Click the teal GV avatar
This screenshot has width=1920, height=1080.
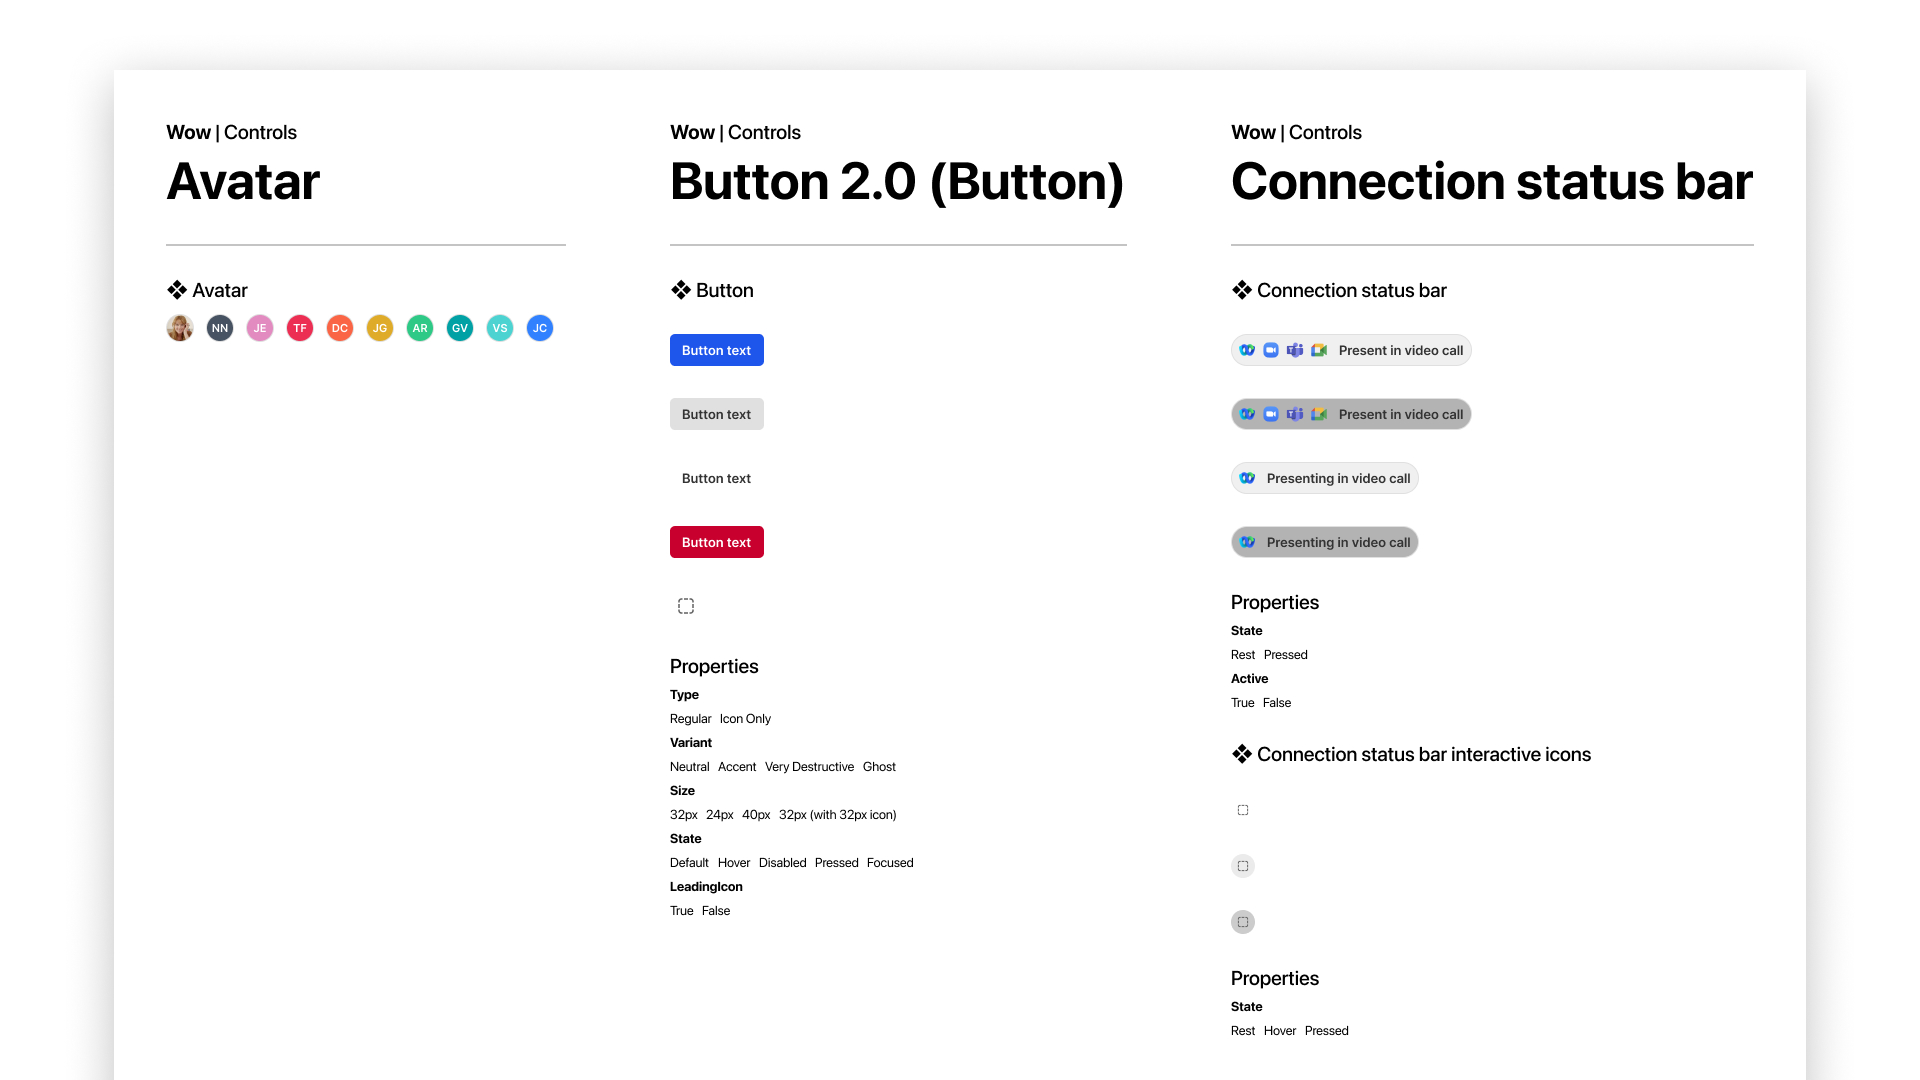coord(460,328)
